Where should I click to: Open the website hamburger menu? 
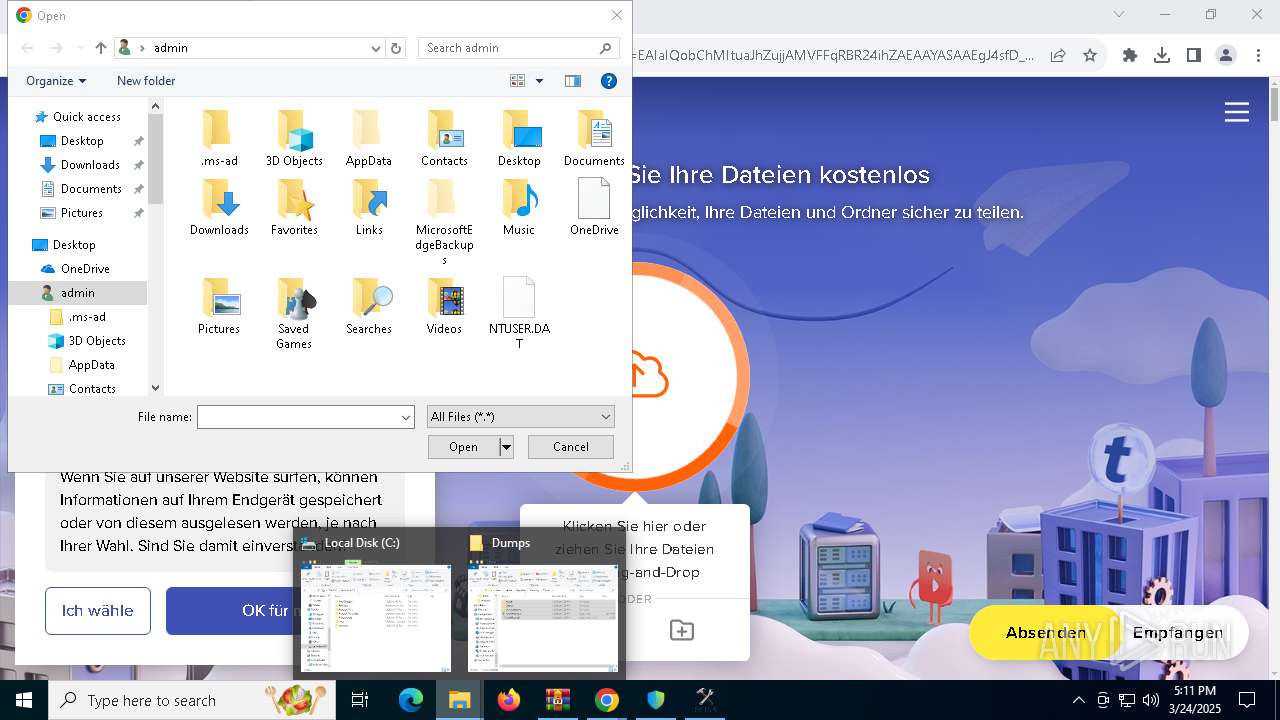(1237, 112)
